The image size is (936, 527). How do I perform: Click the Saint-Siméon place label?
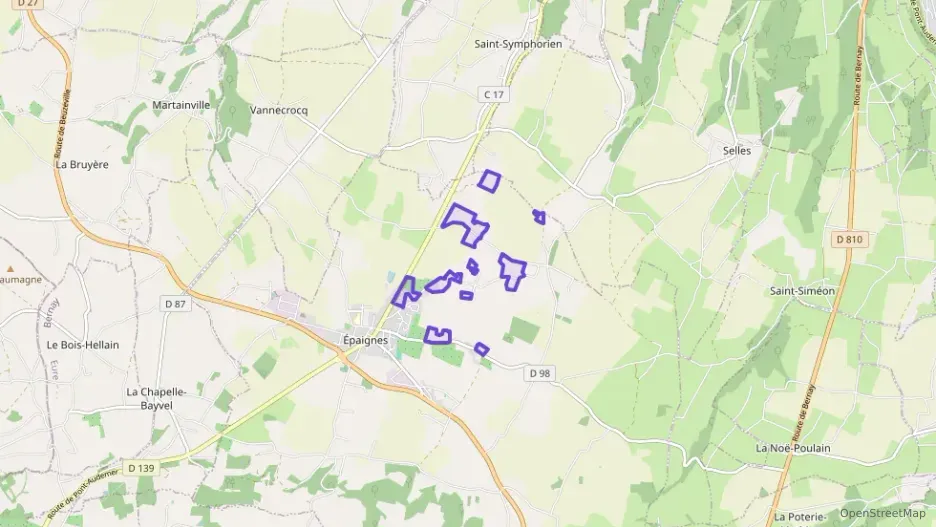[802, 291]
